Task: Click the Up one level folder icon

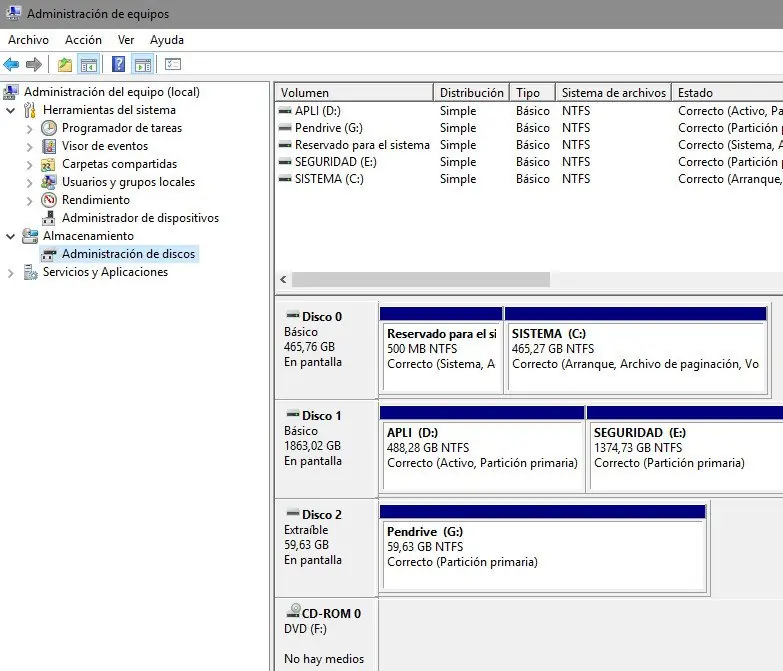Action: (x=65, y=64)
